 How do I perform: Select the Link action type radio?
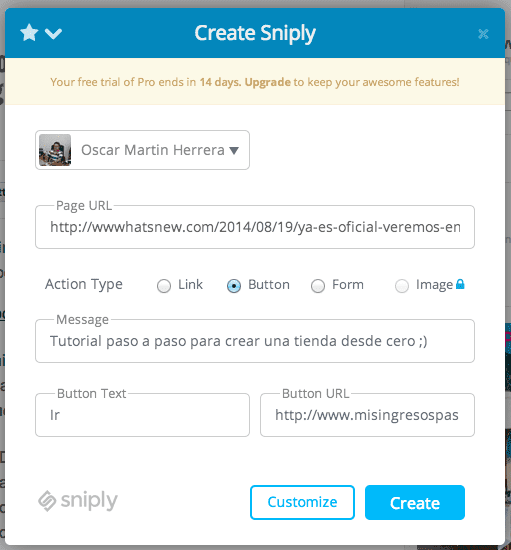click(x=164, y=286)
